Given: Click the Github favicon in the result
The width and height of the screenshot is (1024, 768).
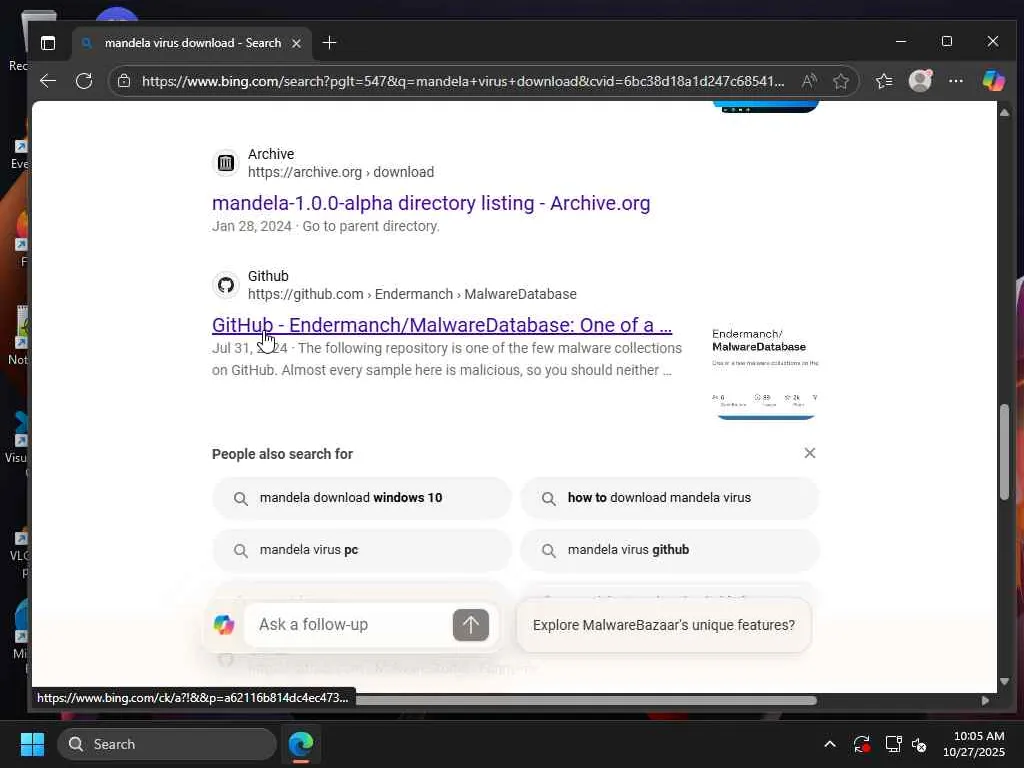Looking at the screenshot, I should pos(226,285).
